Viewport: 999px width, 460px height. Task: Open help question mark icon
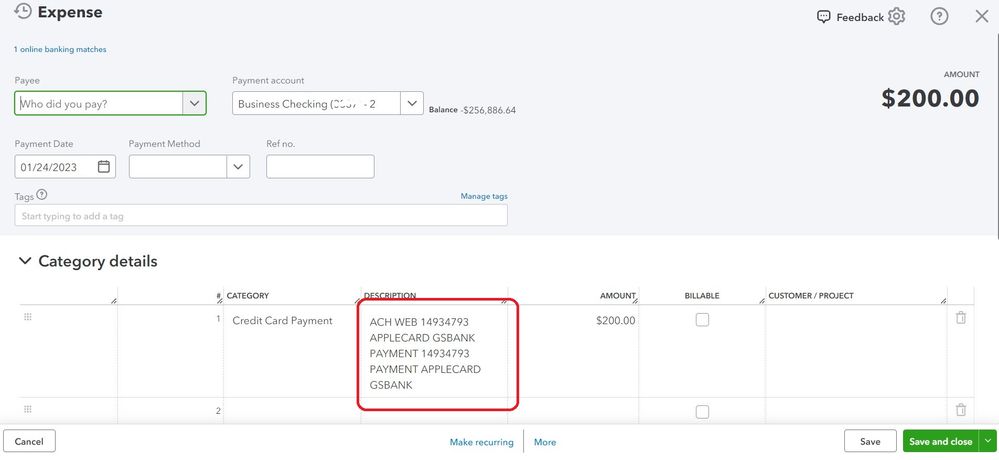tap(939, 17)
